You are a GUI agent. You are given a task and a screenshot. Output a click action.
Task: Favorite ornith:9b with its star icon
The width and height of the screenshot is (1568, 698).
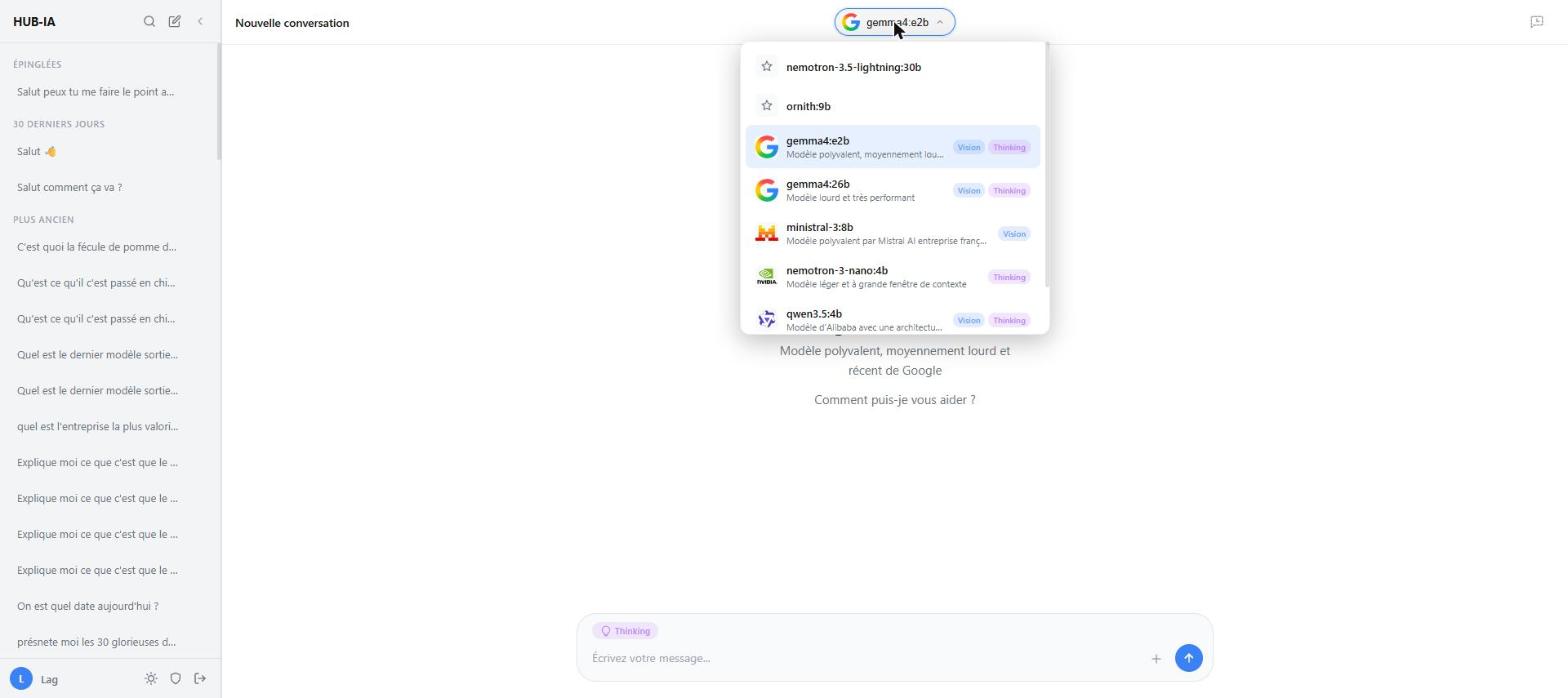(x=767, y=106)
